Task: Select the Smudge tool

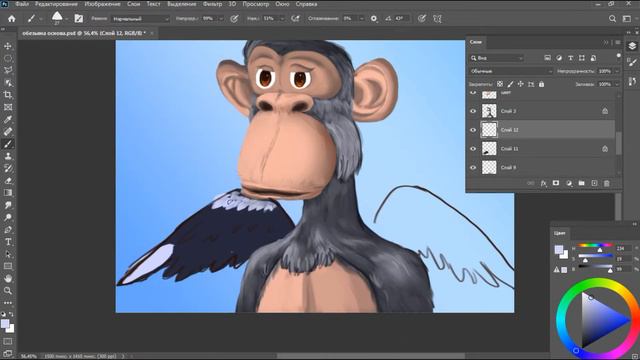Action: tap(8, 205)
